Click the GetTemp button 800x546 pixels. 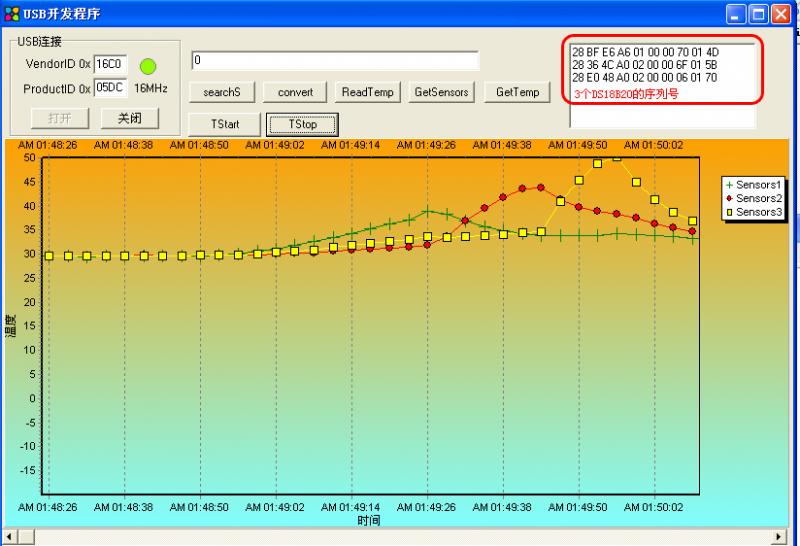click(x=518, y=92)
